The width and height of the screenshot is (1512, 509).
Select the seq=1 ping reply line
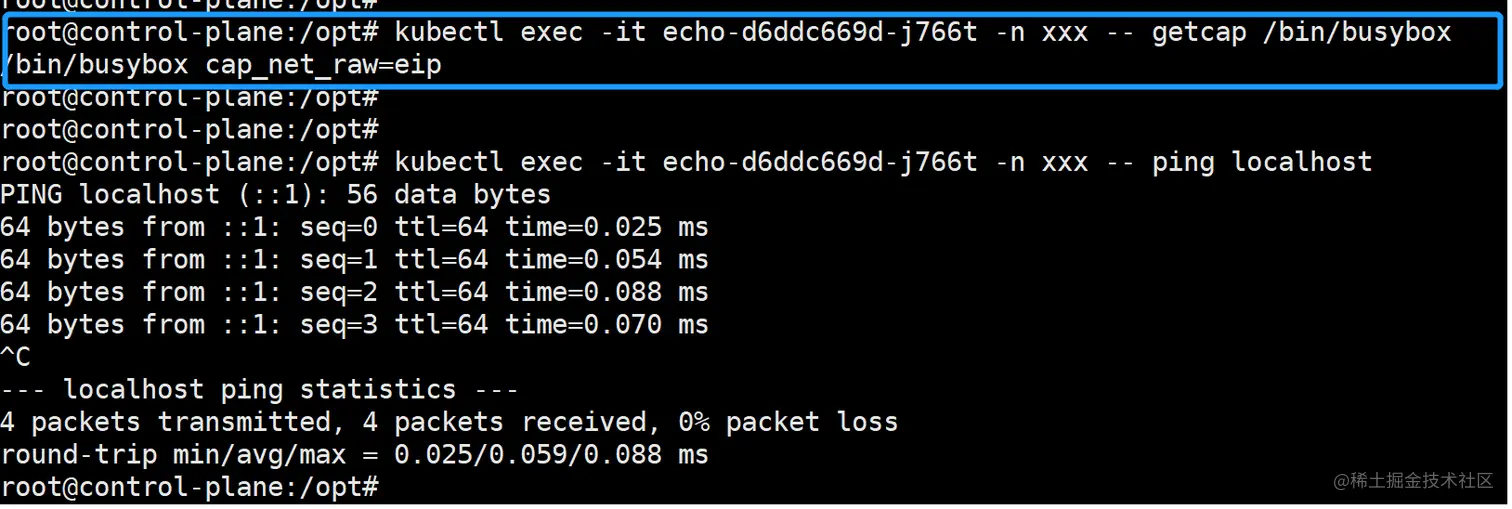pyautogui.click(x=354, y=260)
